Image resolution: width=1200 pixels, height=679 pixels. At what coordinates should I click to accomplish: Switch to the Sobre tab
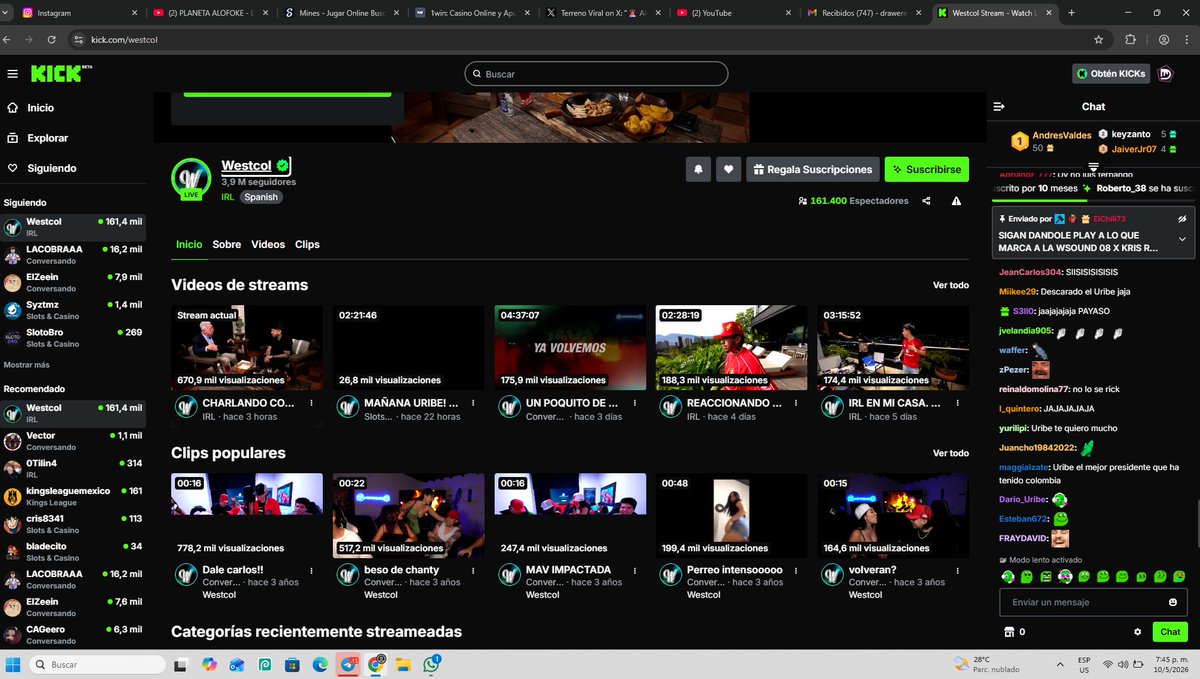pos(226,244)
